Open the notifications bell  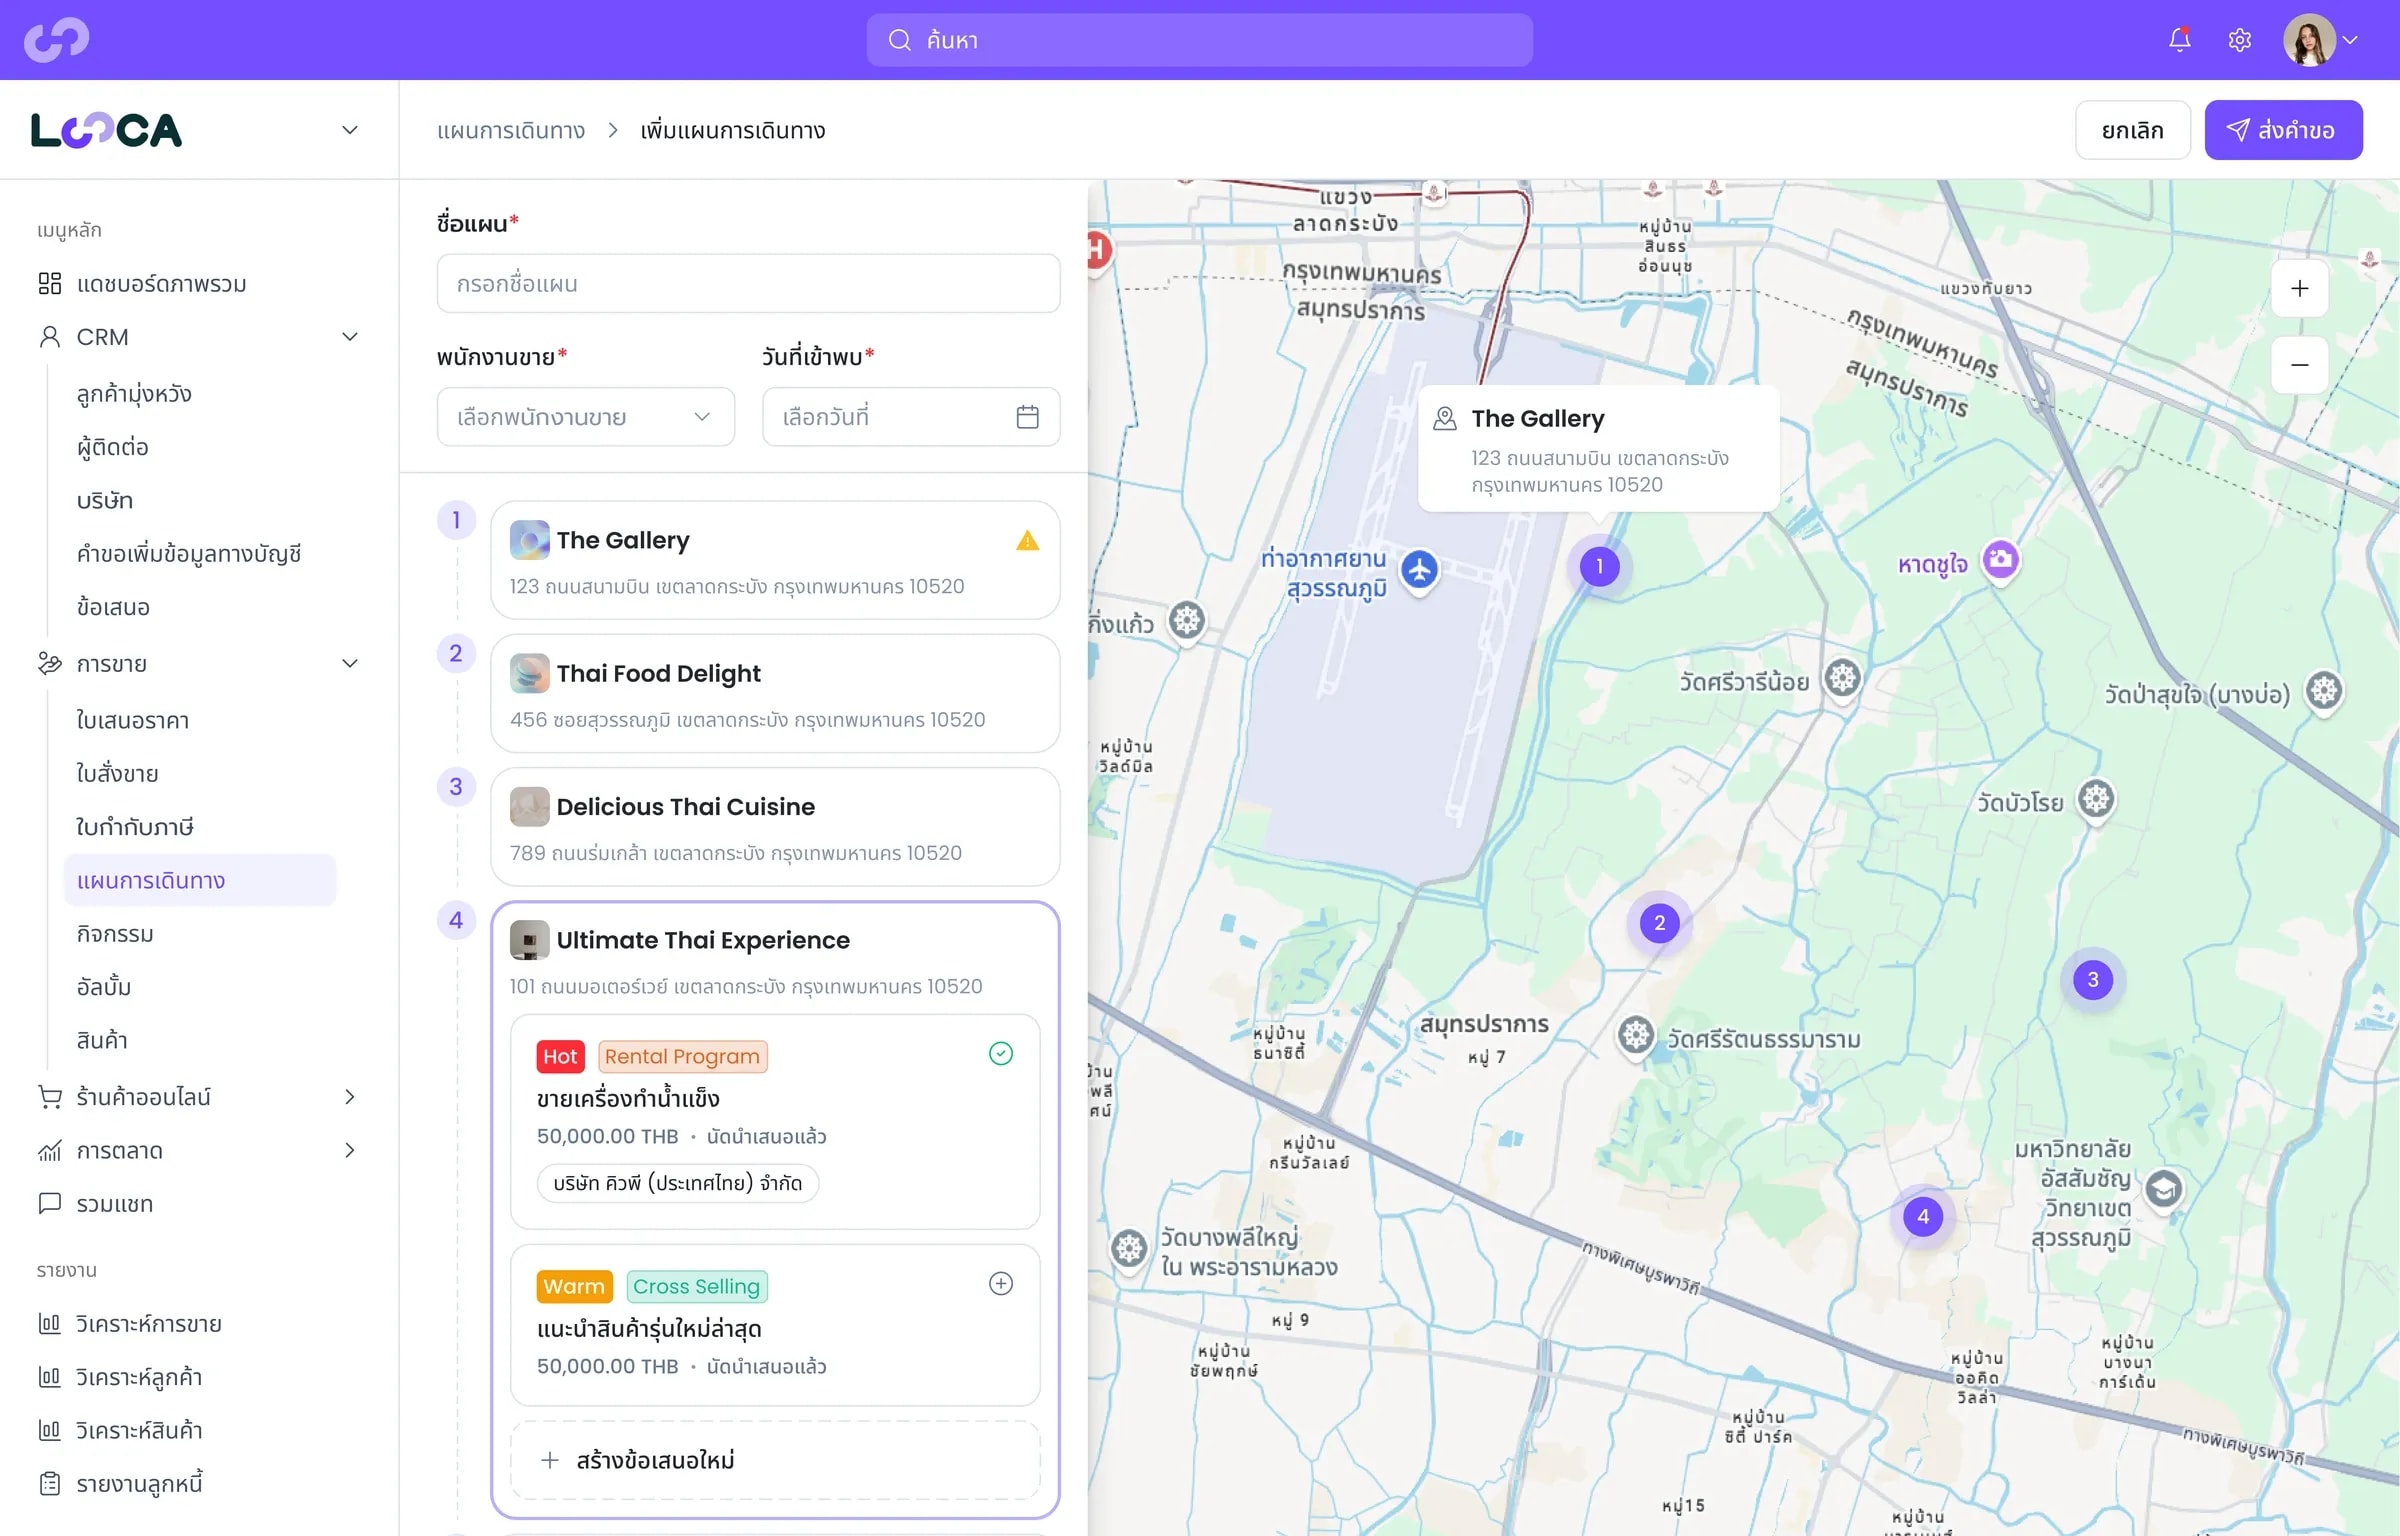(2179, 40)
